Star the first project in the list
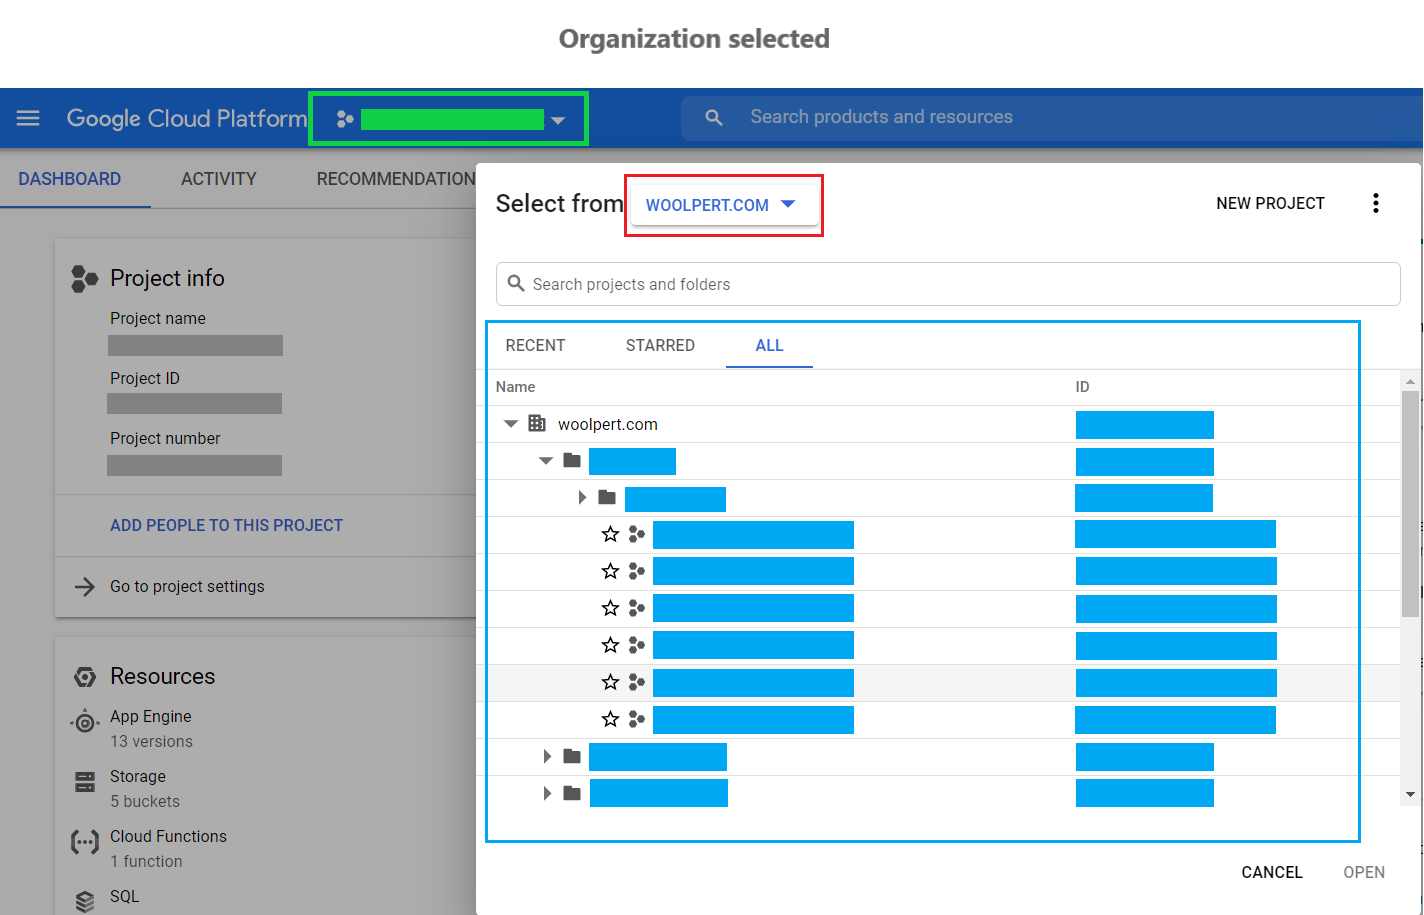1424x915 pixels. (610, 535)
